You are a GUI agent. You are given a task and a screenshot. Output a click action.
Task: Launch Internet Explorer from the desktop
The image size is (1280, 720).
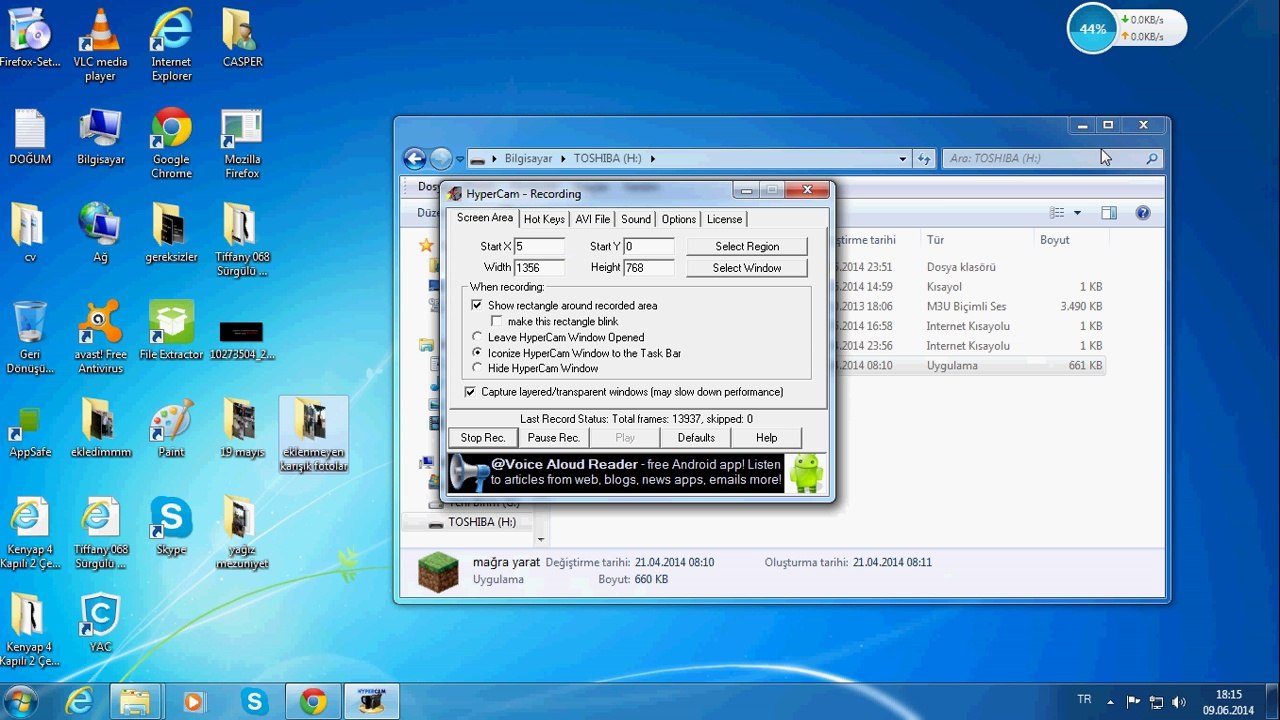pyautogui.click(x=171, y=45)
